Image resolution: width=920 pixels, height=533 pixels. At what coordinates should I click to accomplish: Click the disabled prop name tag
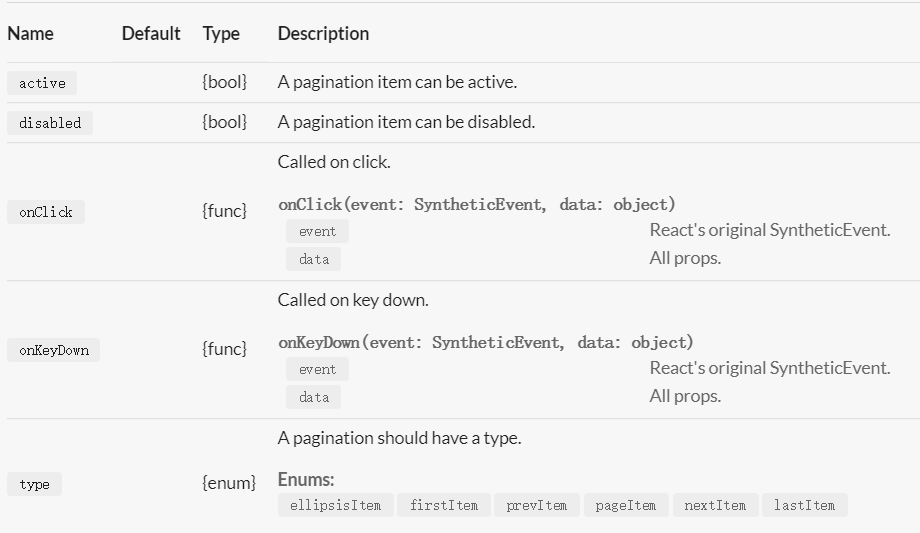(x=50, y=123)
